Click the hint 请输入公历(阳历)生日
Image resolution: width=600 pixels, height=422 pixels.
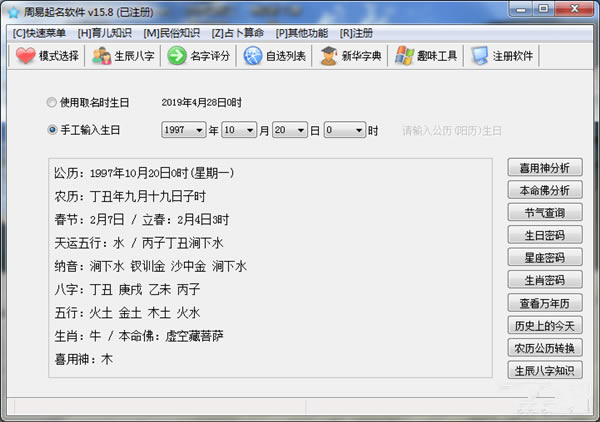click(452, 131)
